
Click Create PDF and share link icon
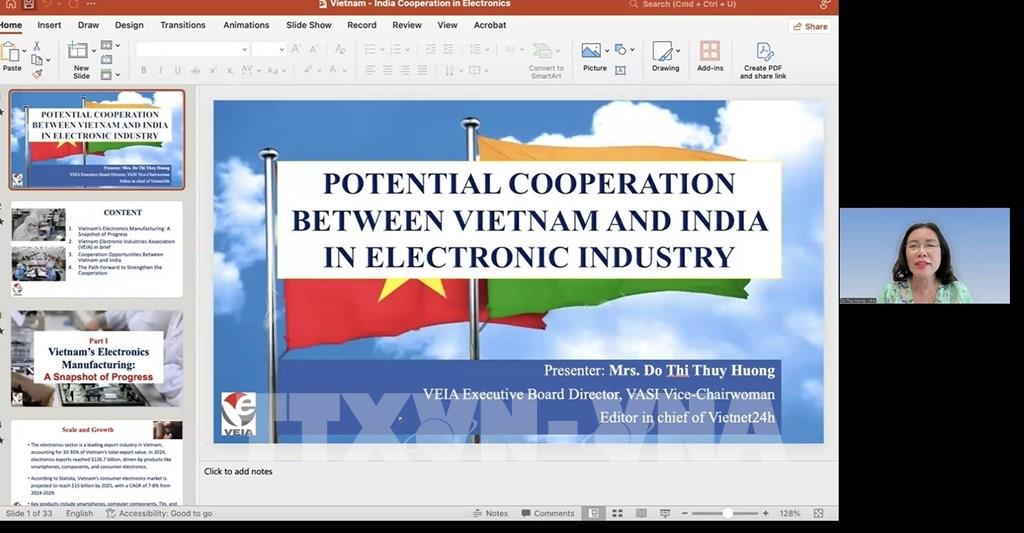click(x=764, y=52)
